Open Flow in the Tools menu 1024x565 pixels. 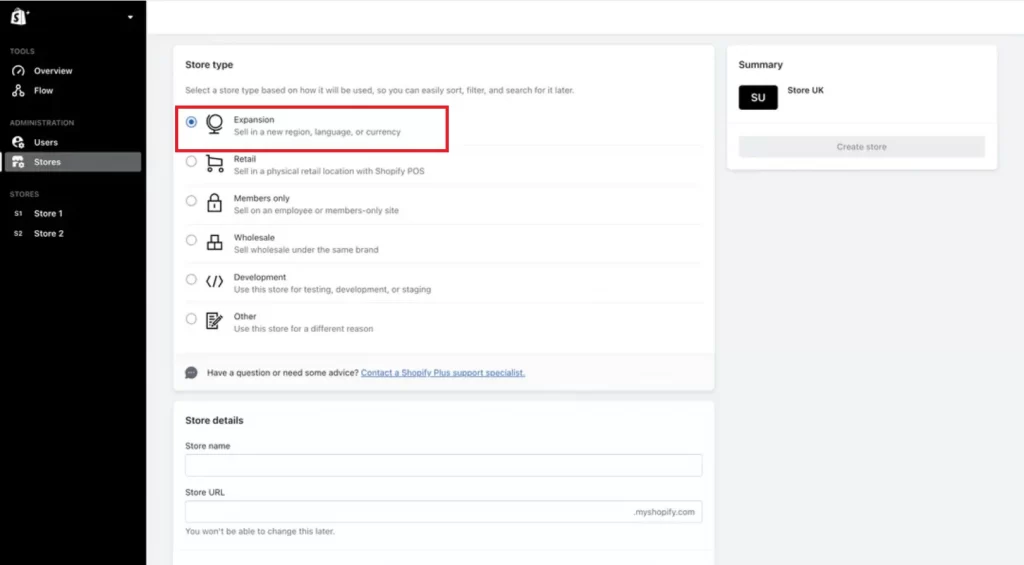pyautogui.click(x=43, y=90)
